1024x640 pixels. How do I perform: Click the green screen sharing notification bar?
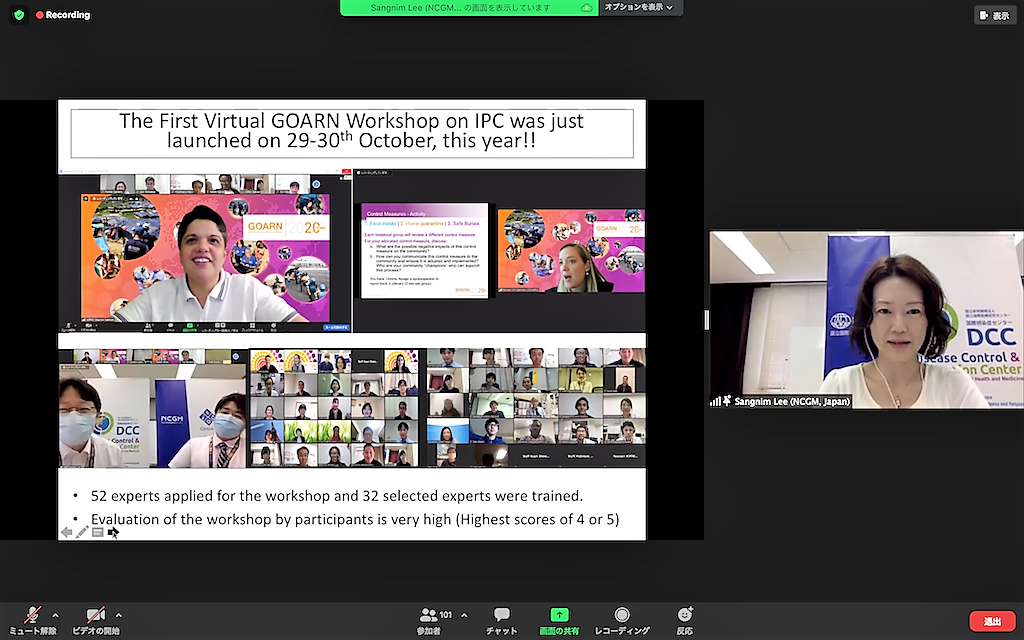pos(468,8)
